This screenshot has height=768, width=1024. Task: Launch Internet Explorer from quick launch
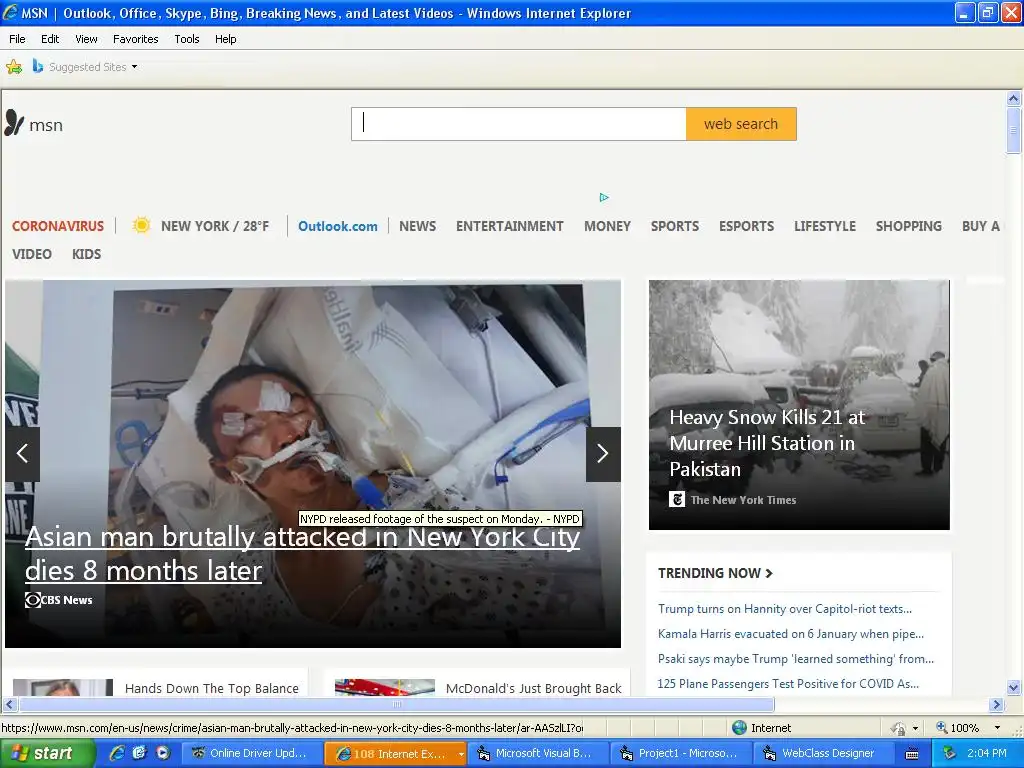pyautogui.click(x=117, y=753)
